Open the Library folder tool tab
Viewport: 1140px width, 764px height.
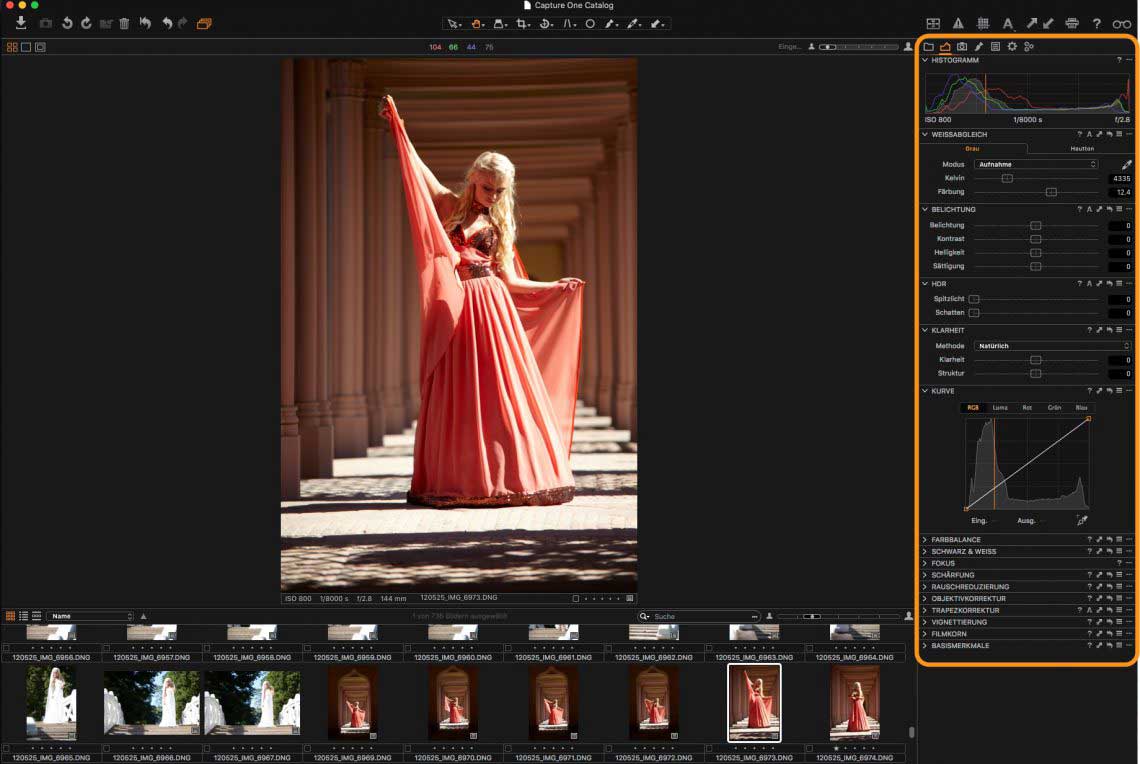(x=928, y=46)
